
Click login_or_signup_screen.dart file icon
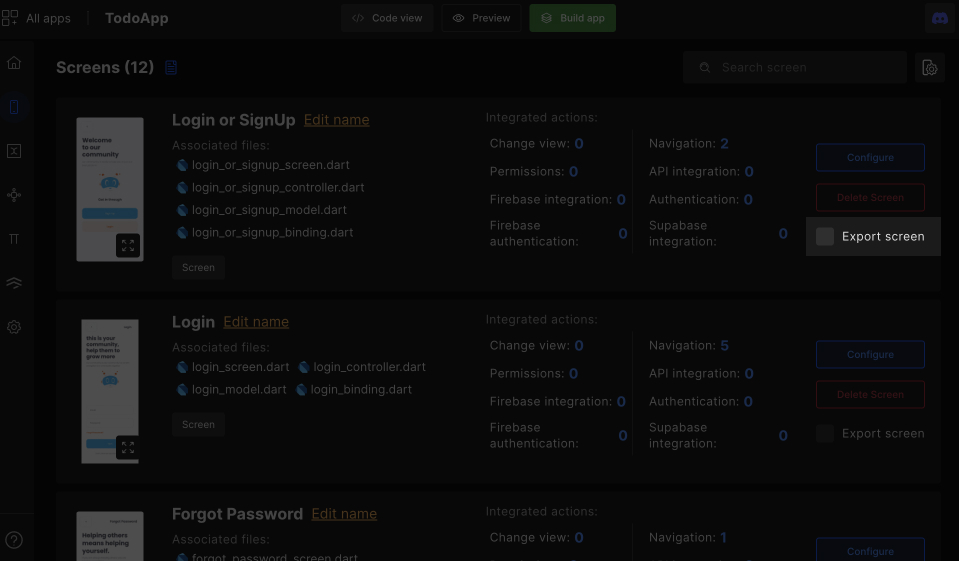pos(182,165)
